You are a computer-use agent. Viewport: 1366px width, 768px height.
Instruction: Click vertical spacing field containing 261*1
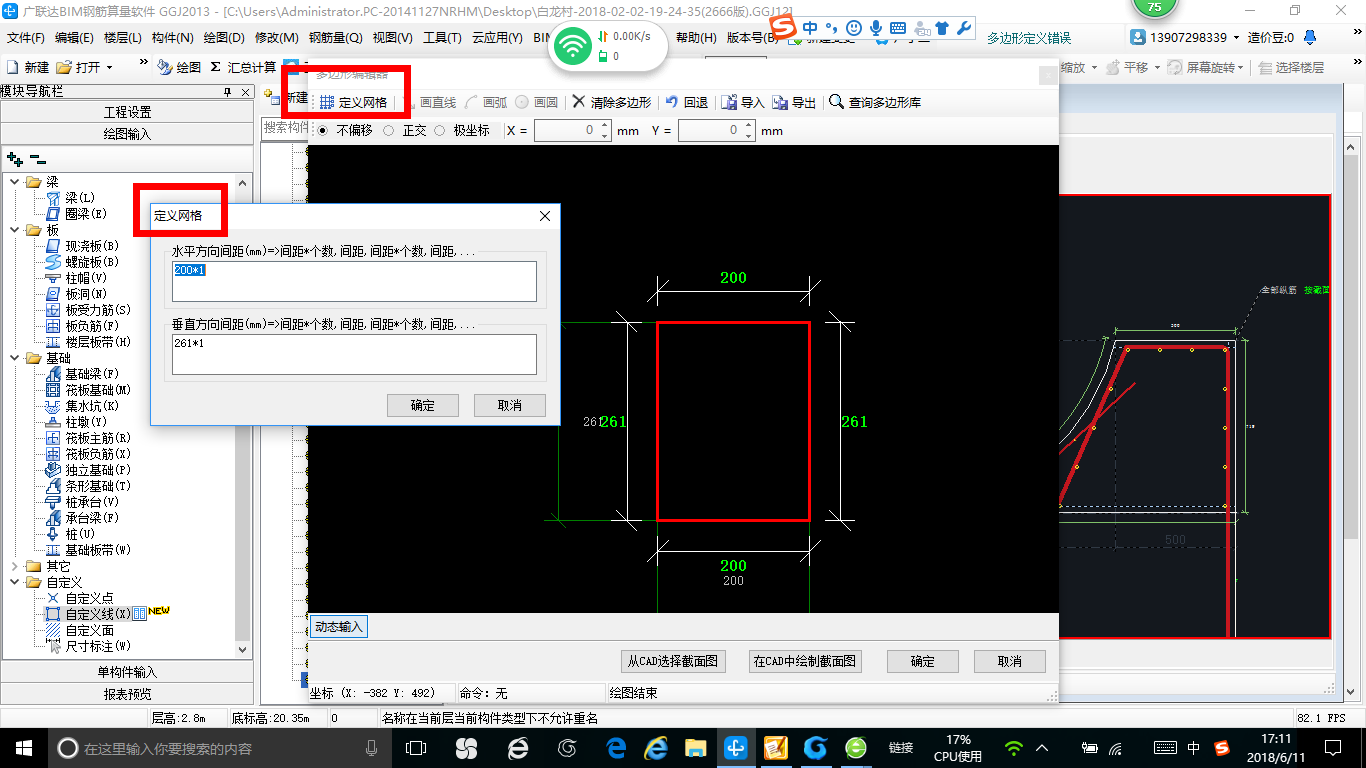tap(354, 354)
